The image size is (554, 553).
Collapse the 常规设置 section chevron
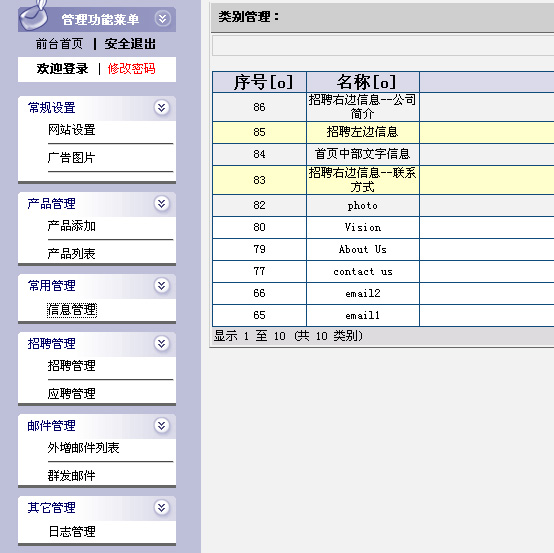161,107
